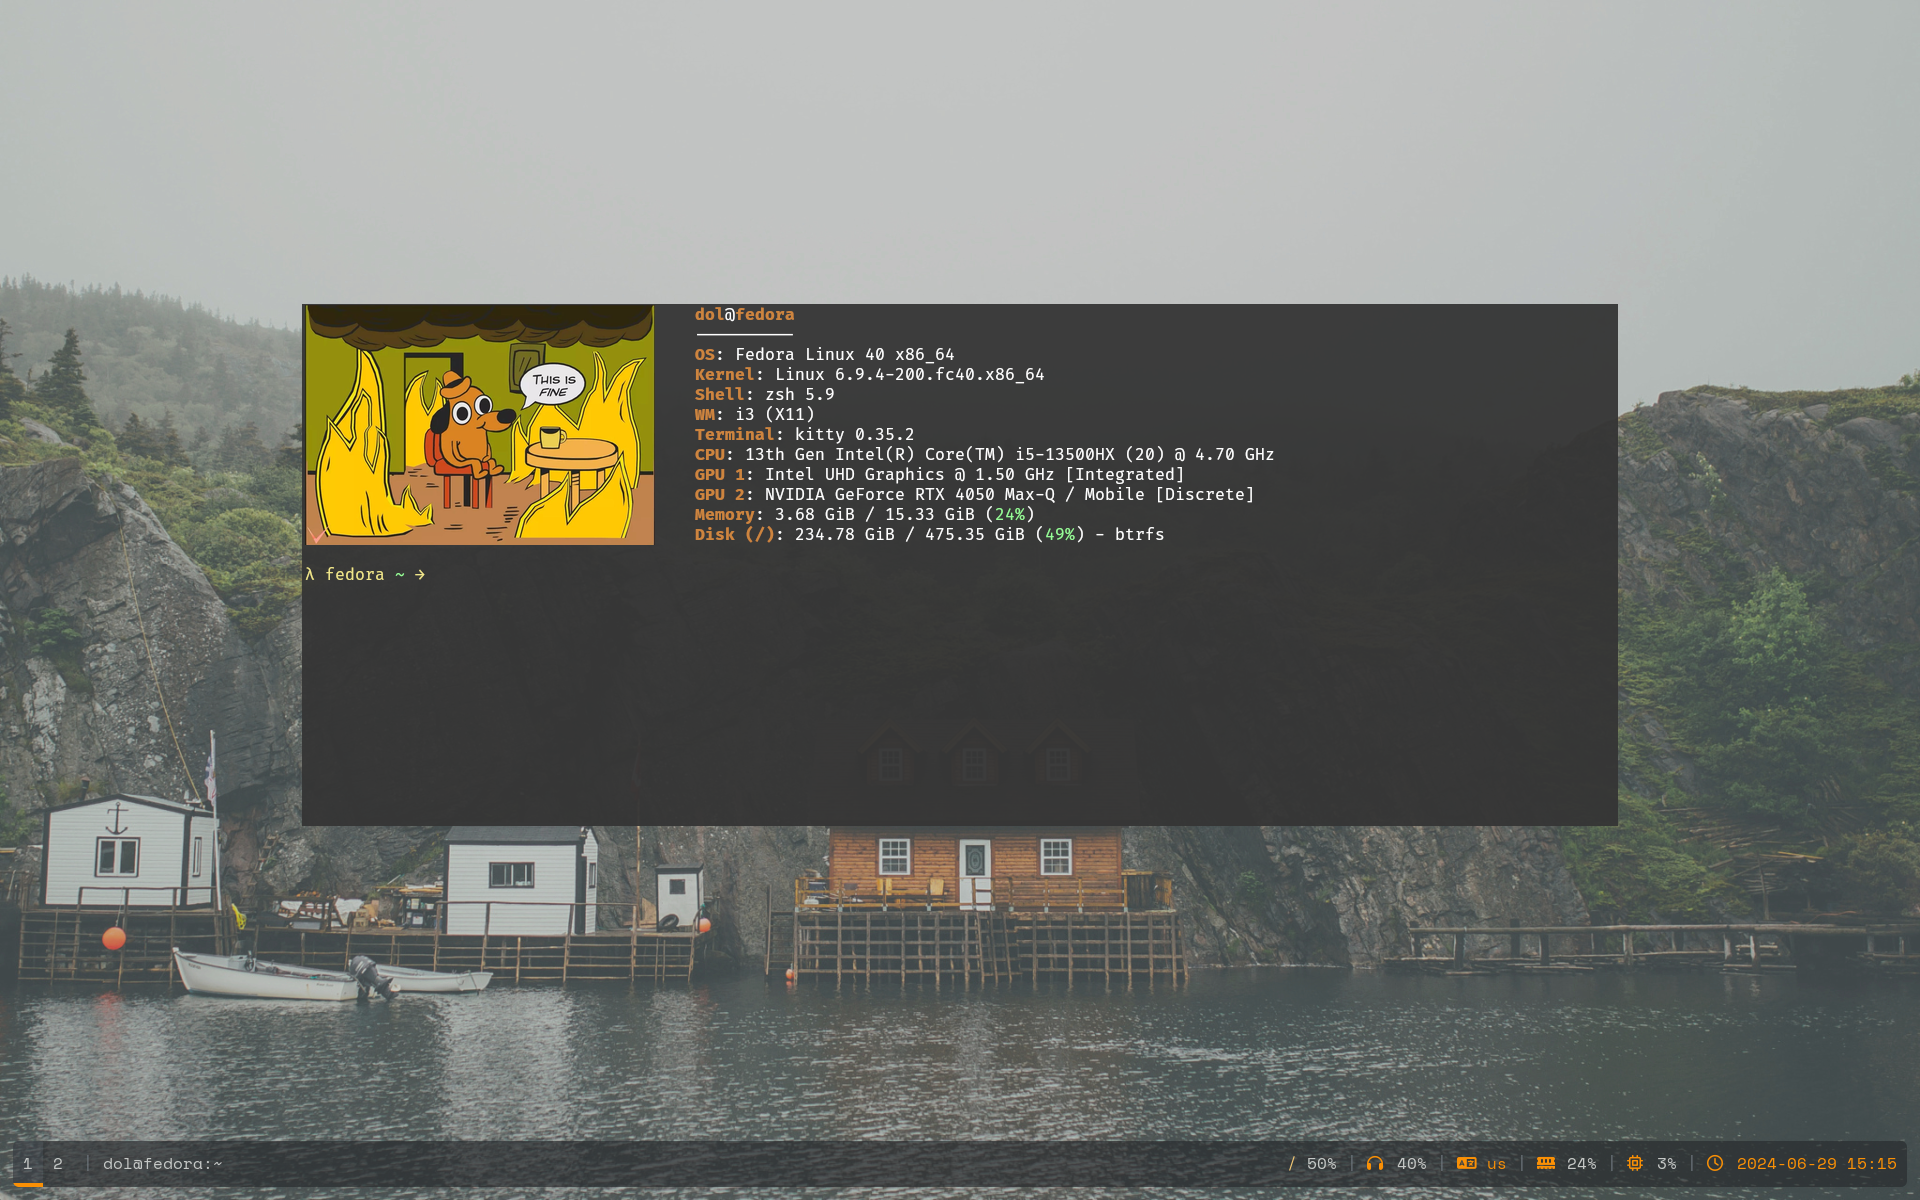The height and width of the screenshot is (1200, 1920).
Task: Click the lambda symbol in shell prompt
Action: coord(310,574)
